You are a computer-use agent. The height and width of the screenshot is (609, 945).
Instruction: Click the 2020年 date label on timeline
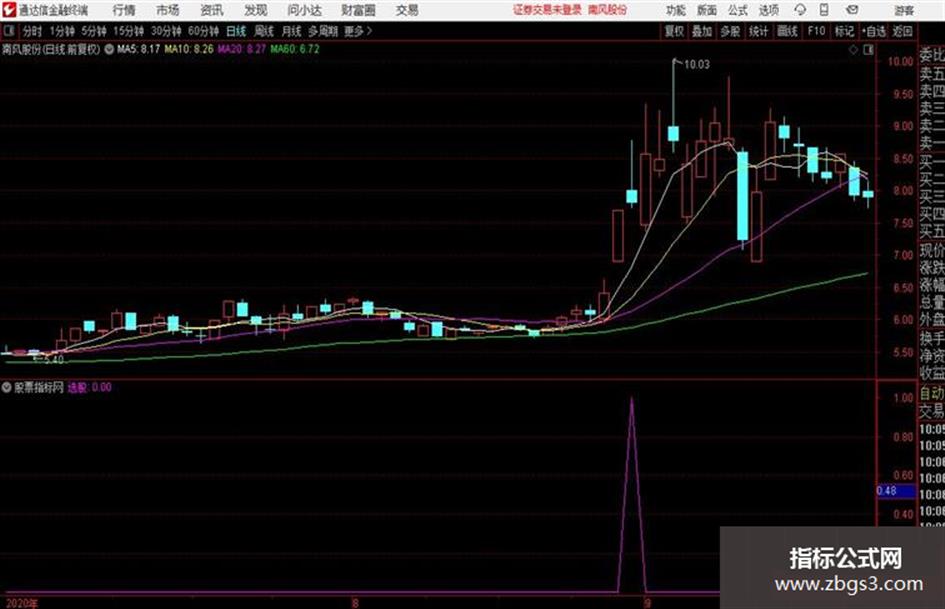pyautogui.click(x=22, y=604)
